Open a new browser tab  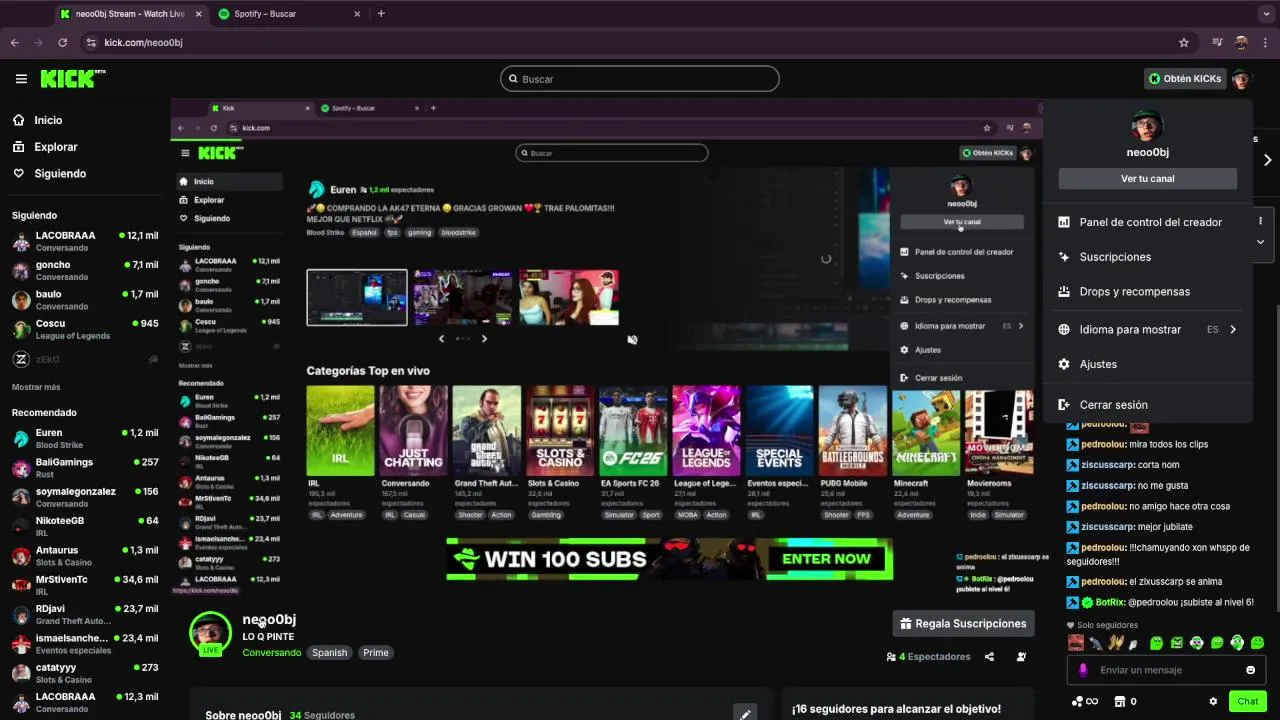(x=381, y=14)
